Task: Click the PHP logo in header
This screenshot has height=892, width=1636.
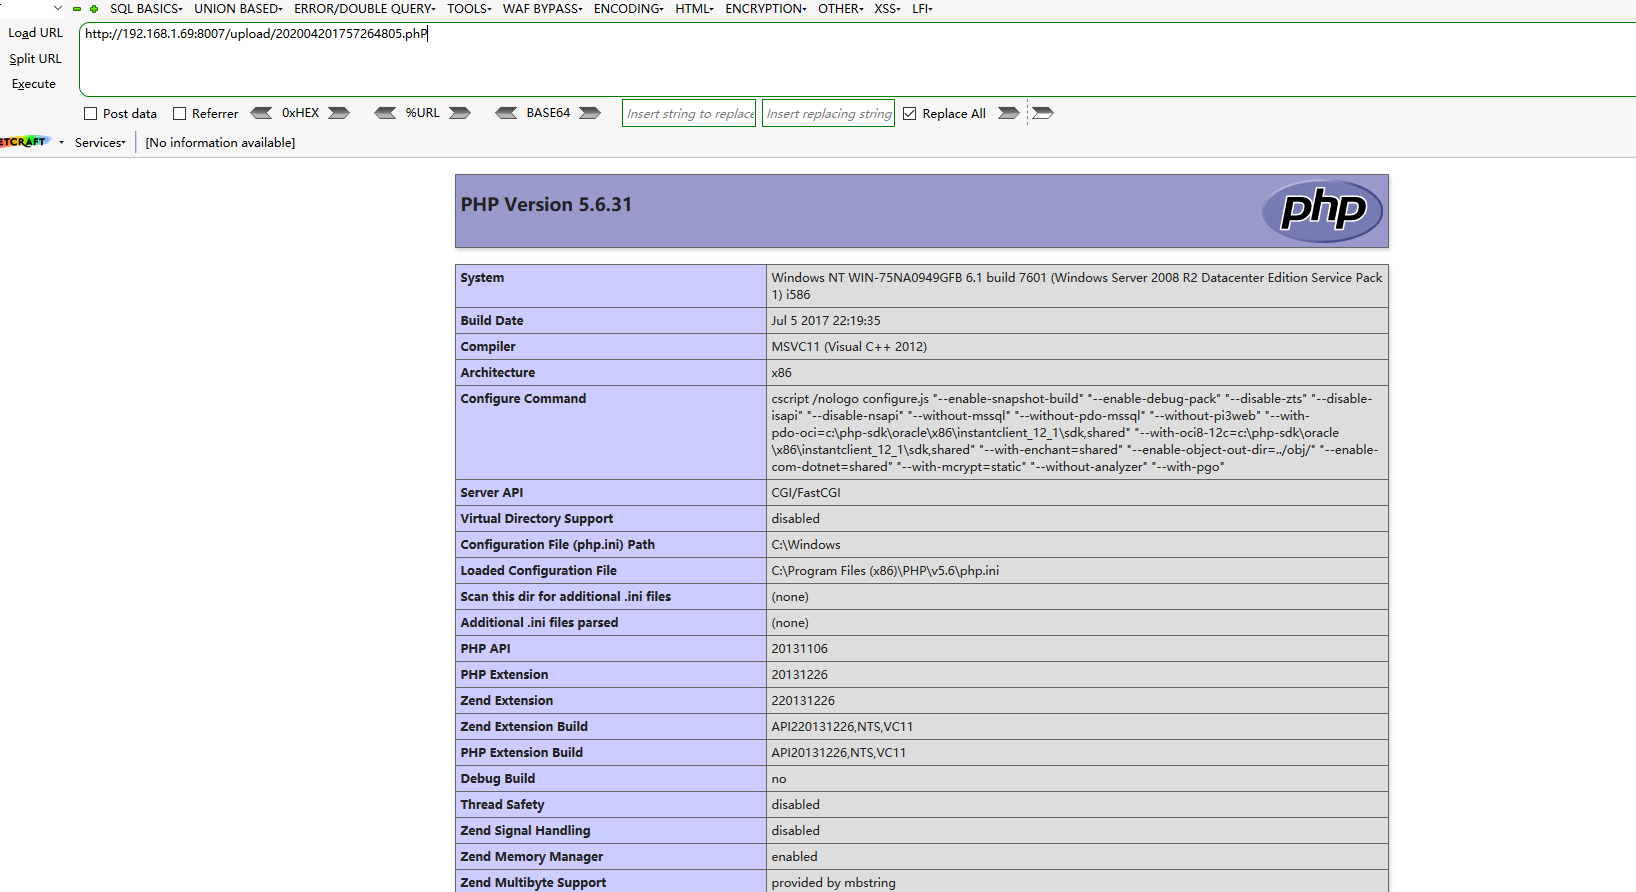Action: pyautogui.click(x=1322, y=210)
